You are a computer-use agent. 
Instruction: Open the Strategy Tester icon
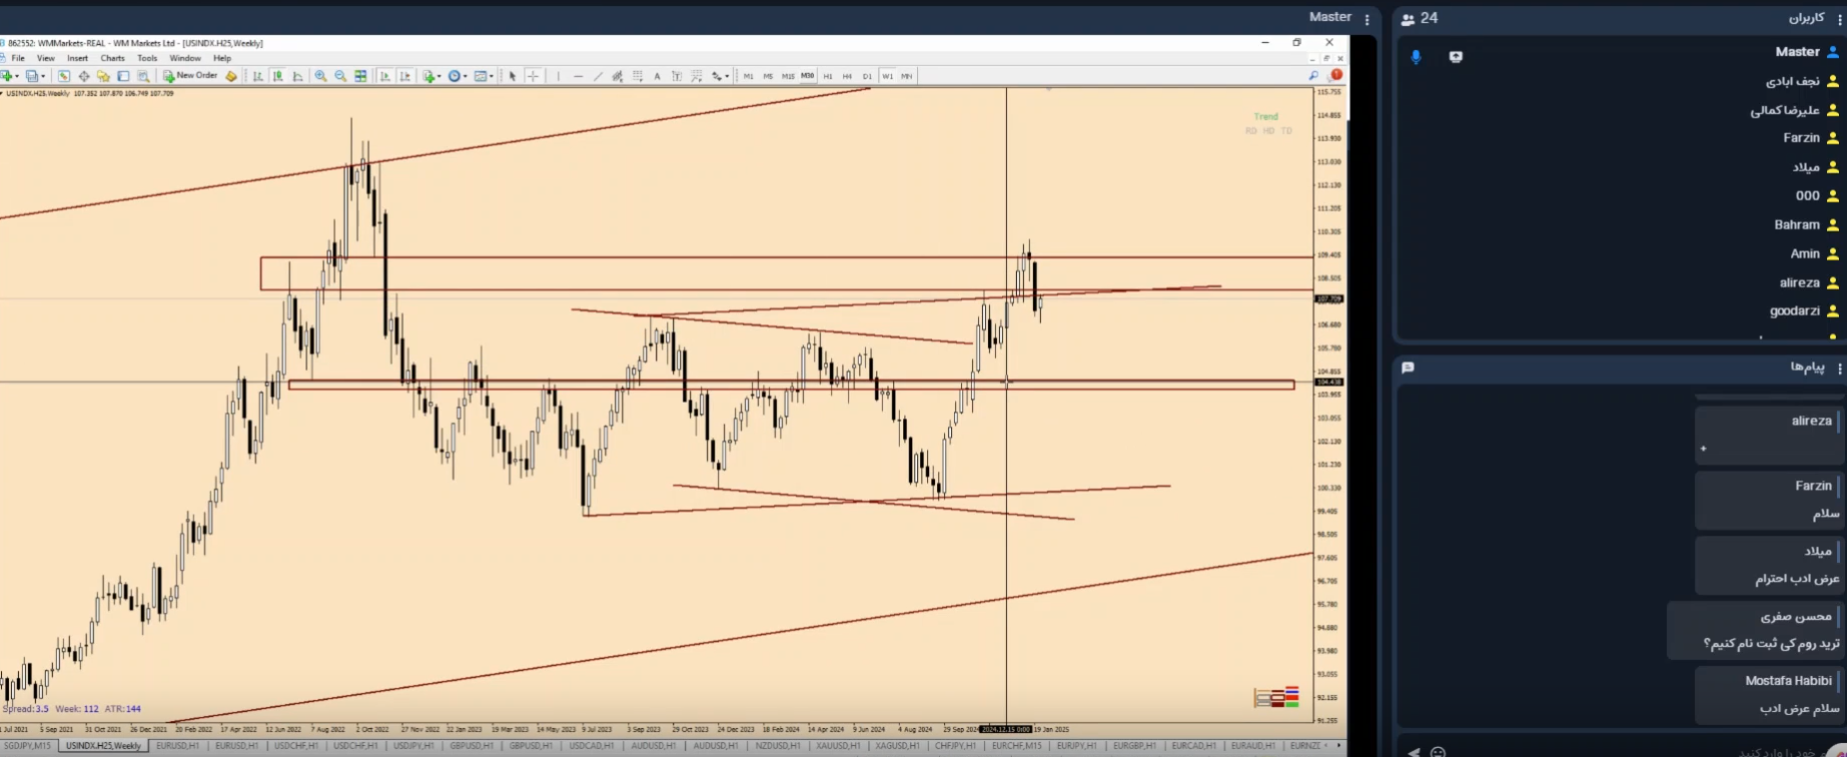[x=144, y=76]
